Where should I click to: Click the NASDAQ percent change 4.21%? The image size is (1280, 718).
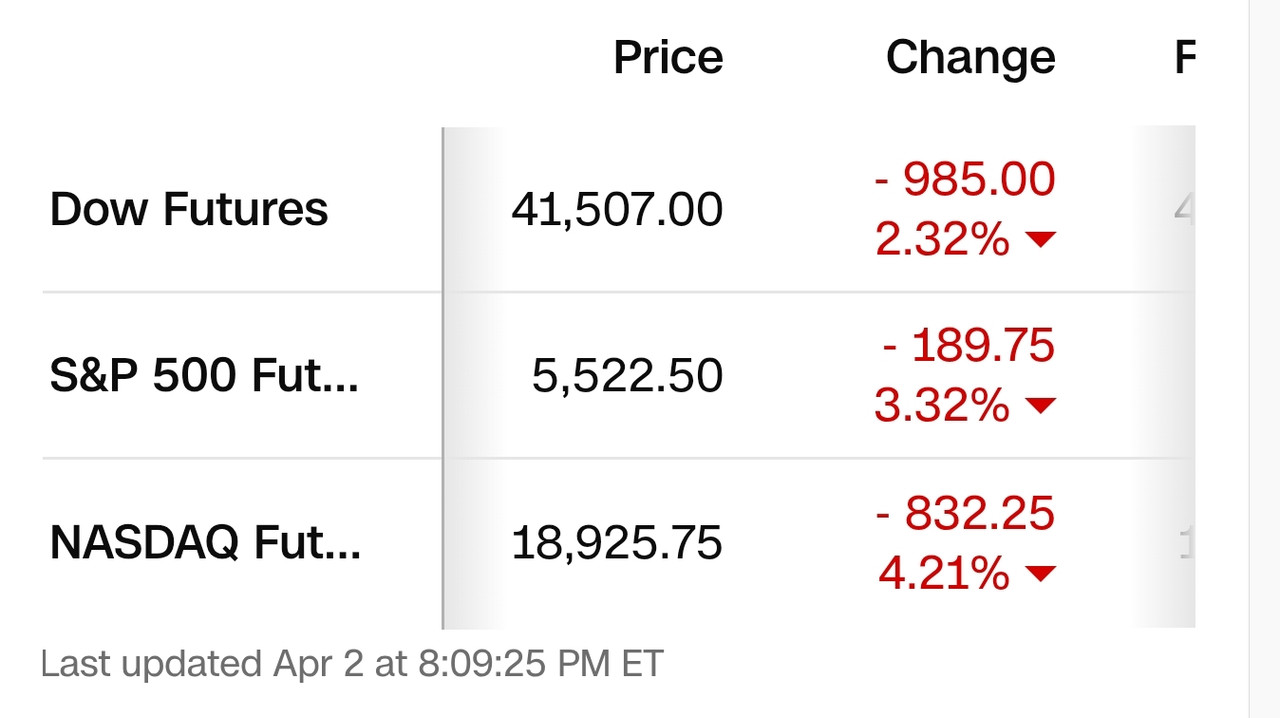(944, 573)
